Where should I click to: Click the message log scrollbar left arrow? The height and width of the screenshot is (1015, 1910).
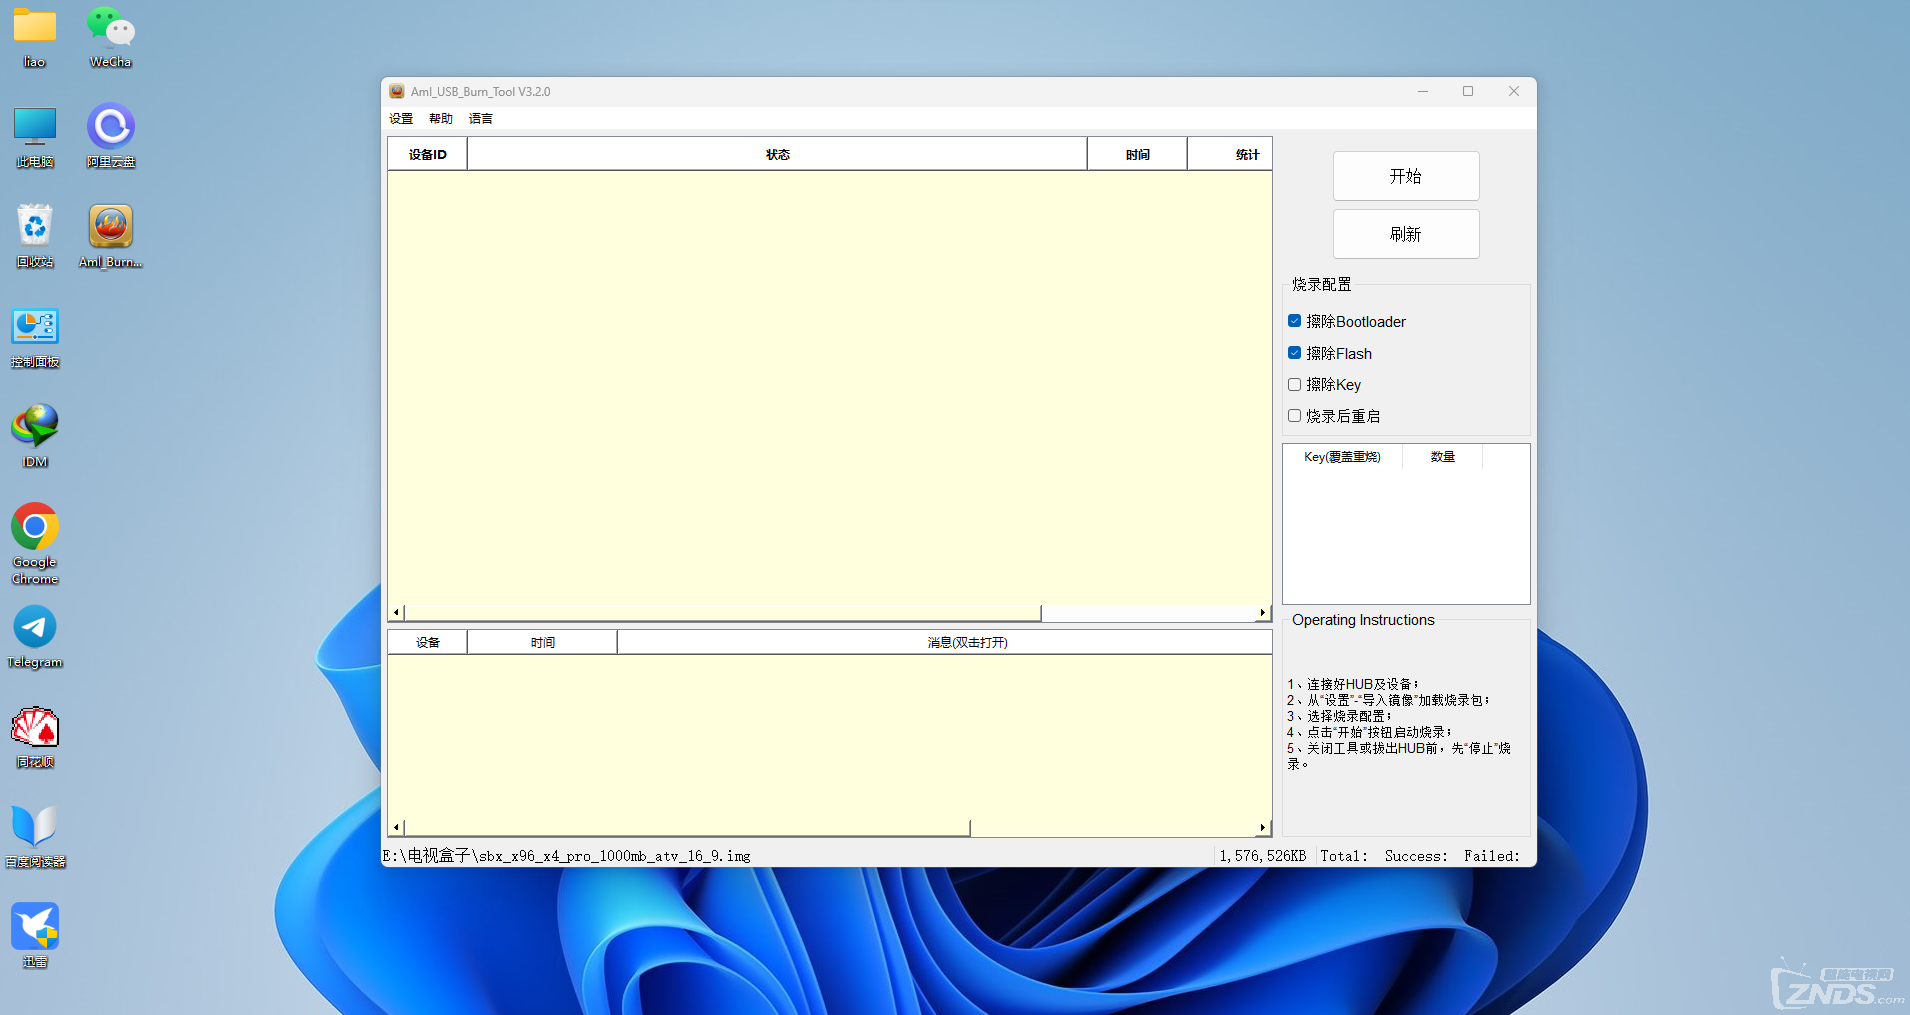click(x=396, y=827)
